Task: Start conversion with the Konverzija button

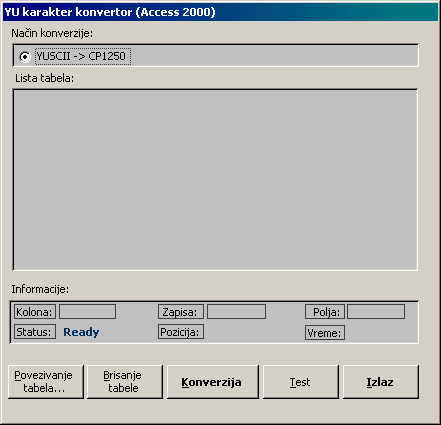Action: click(213, 382)
